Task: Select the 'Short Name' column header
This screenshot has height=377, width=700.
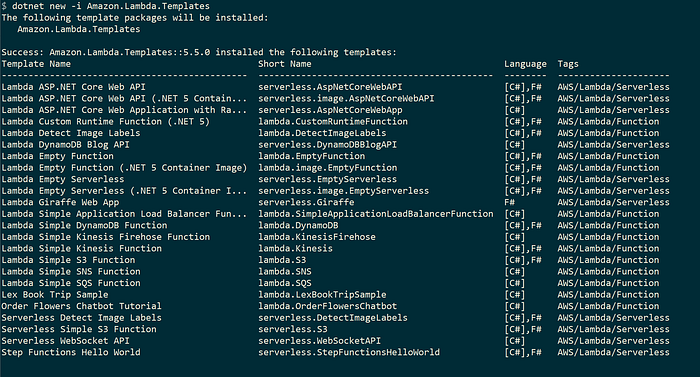Action: coord(285,64)
